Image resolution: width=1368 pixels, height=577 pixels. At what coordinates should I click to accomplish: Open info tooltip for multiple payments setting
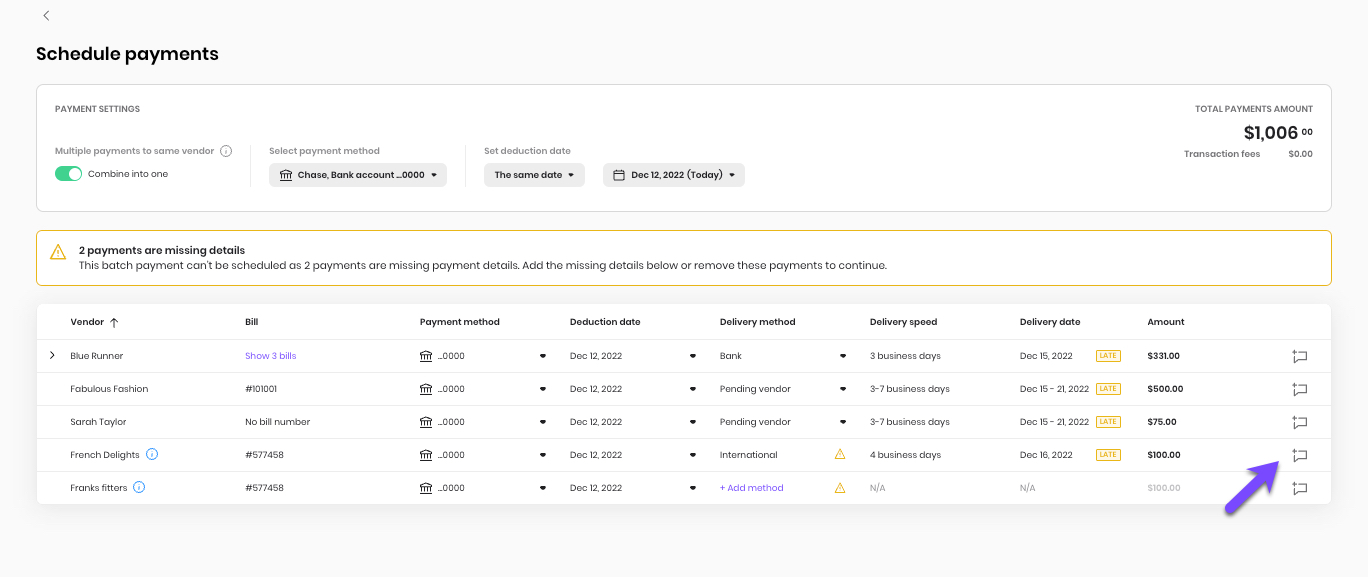pos(226,151)
